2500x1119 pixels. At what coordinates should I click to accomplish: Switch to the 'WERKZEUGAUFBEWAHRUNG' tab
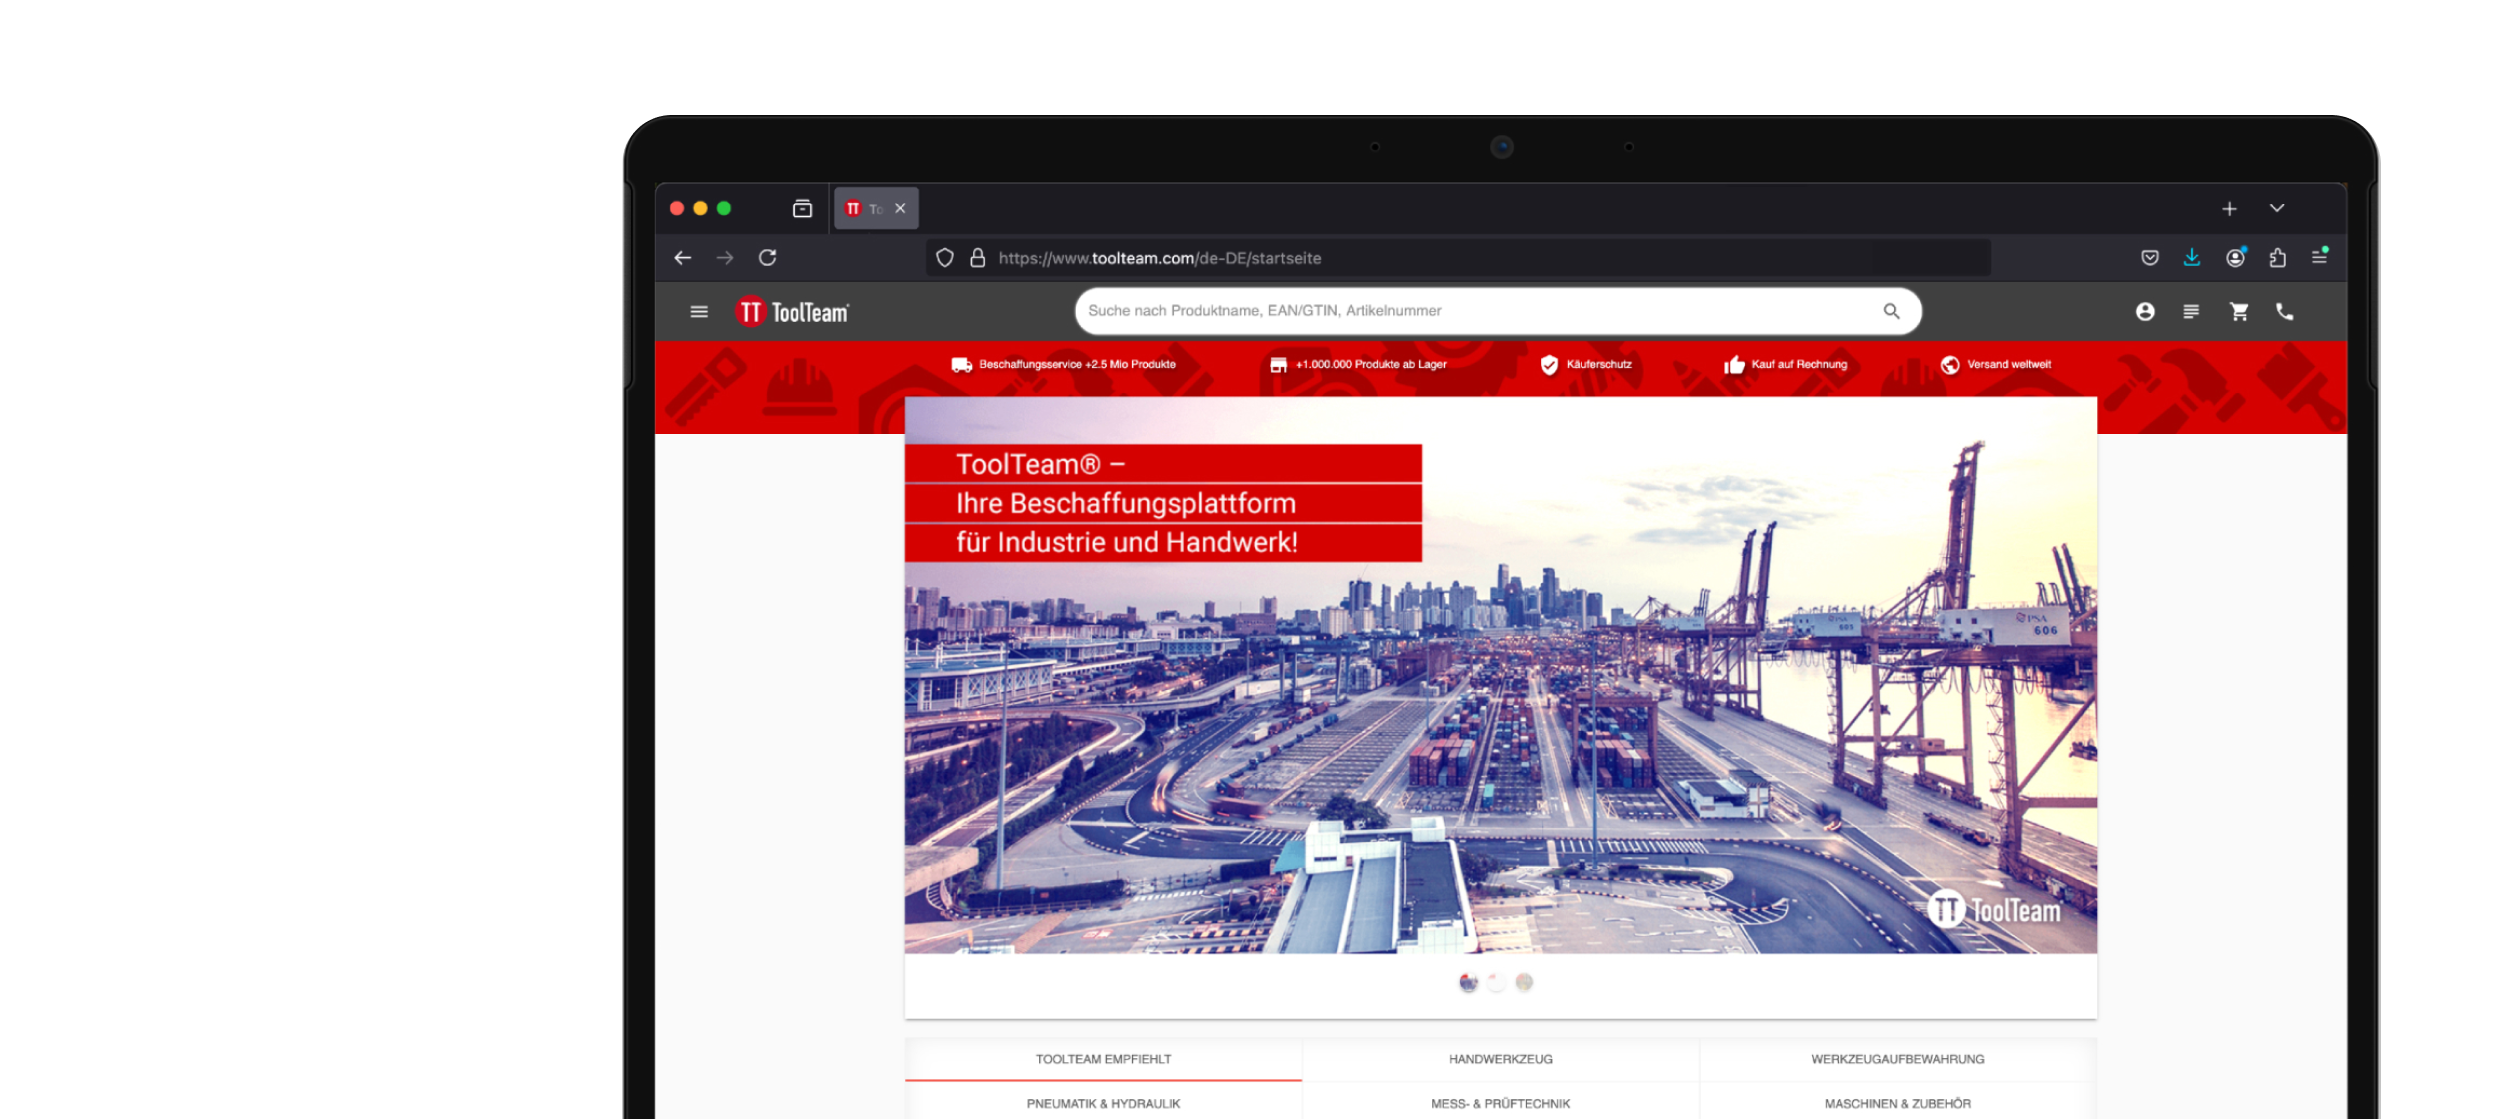(1897, 1059)
